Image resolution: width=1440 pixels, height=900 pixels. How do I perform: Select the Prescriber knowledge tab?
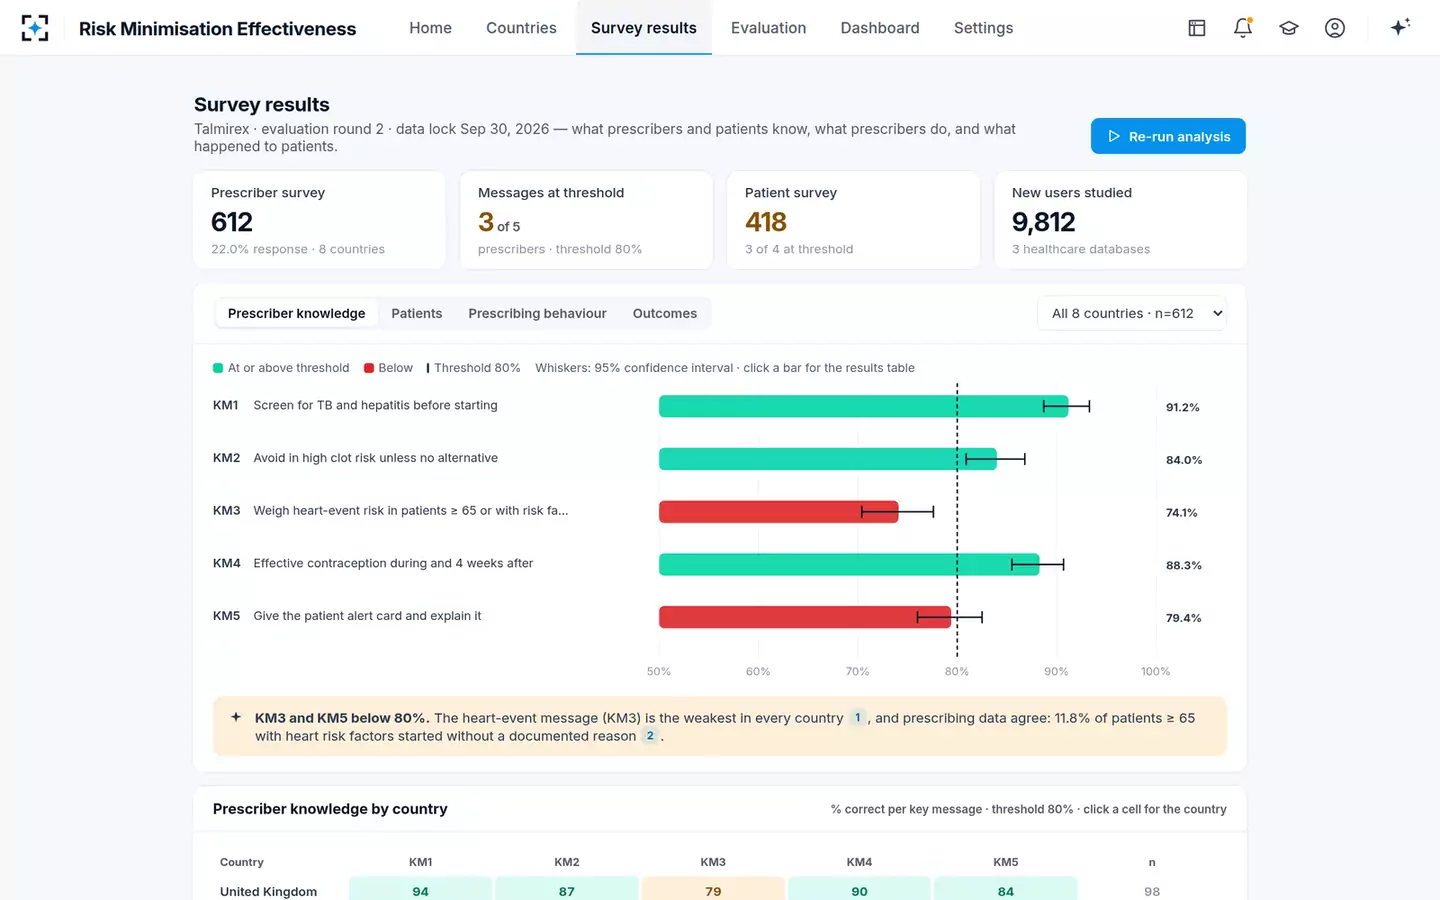[x=296, y=313]
